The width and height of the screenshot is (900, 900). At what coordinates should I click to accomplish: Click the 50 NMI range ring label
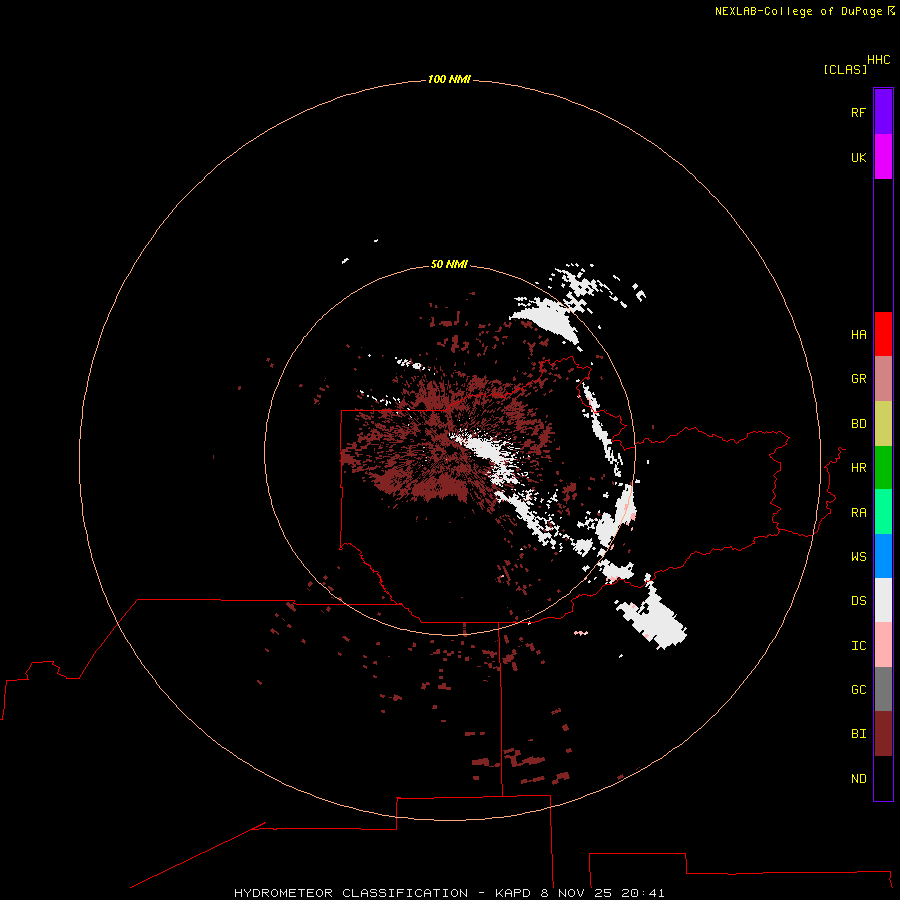(449, 264)
